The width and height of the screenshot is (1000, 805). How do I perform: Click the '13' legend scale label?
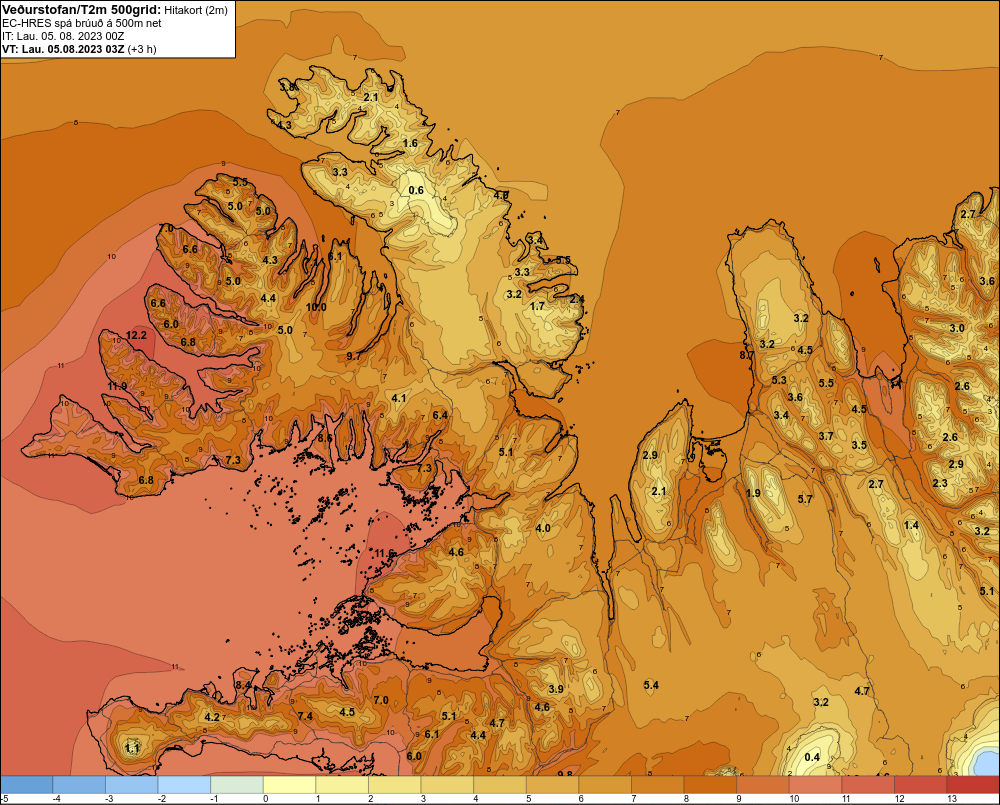click(x=951, y=799)
